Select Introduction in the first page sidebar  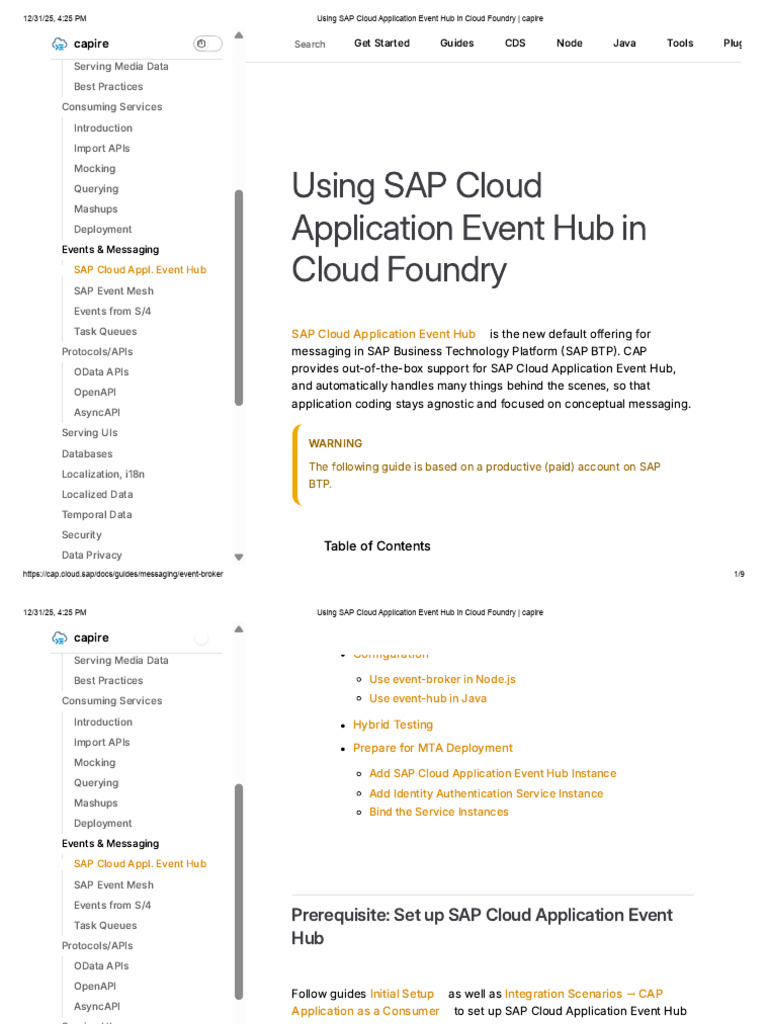pos(103,129)
